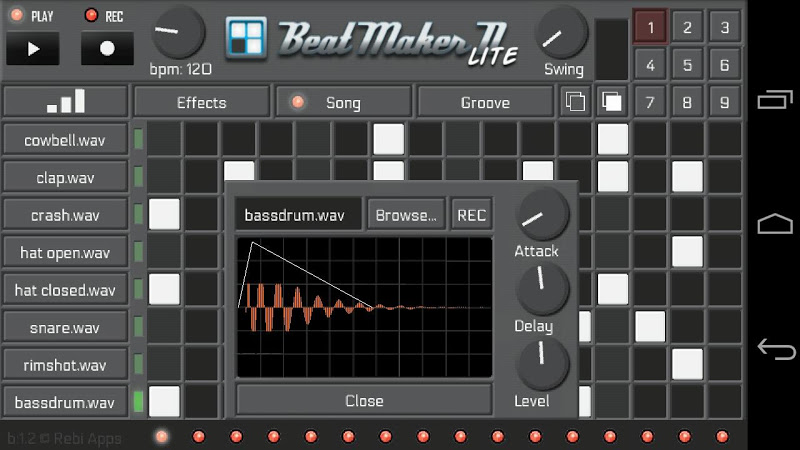Click the Attack knob
This screenshot has width=800, height=450.
pyautogui.click(x=542, y=215)
